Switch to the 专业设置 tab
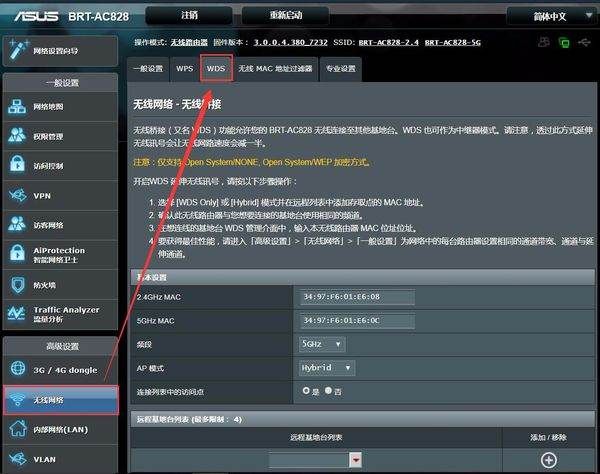This screenshot has height=474, width=600. pos(340,68)
